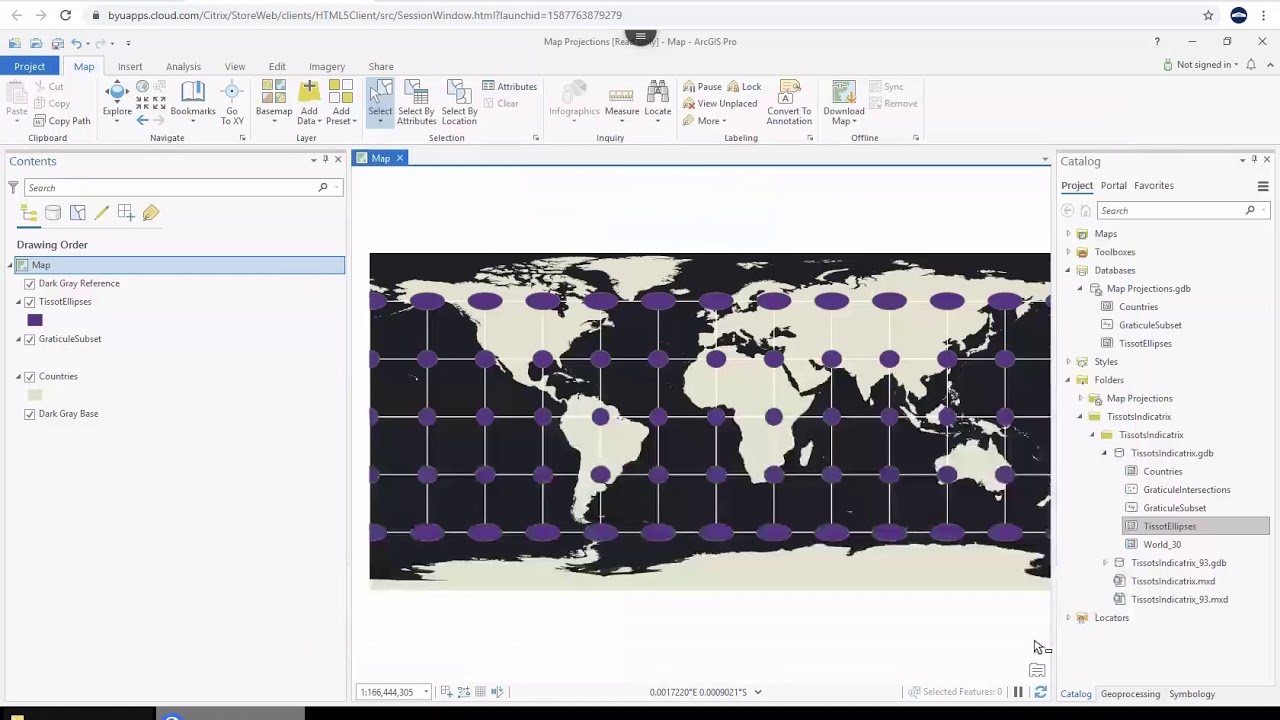Open the Bookmarks menu icon
The image size is (1280, 720).
193,92
